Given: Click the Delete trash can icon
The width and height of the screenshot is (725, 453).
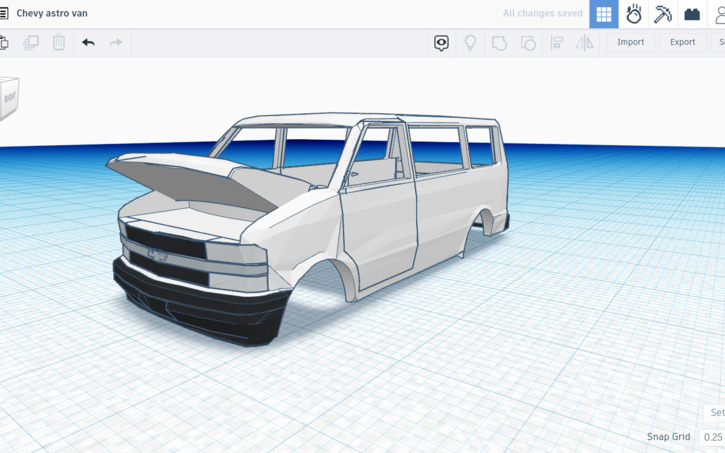Looking at the screenshot, I should click(59, 43).
